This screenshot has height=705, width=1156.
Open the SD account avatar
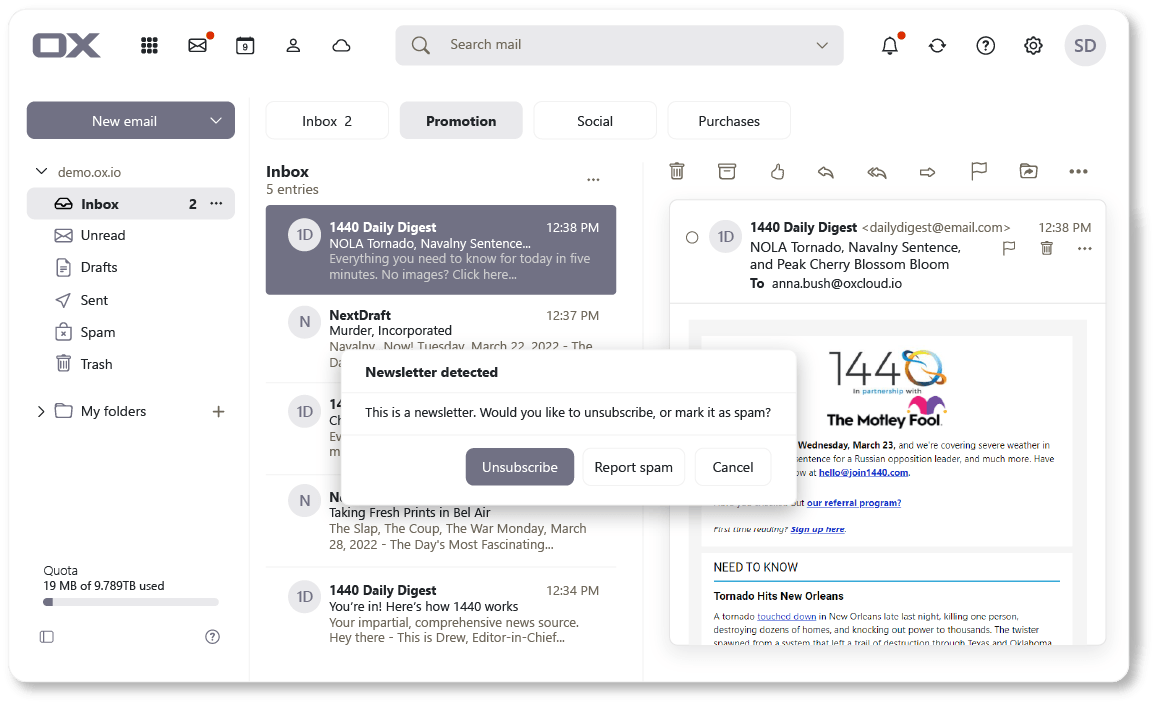pos(1084,46)
